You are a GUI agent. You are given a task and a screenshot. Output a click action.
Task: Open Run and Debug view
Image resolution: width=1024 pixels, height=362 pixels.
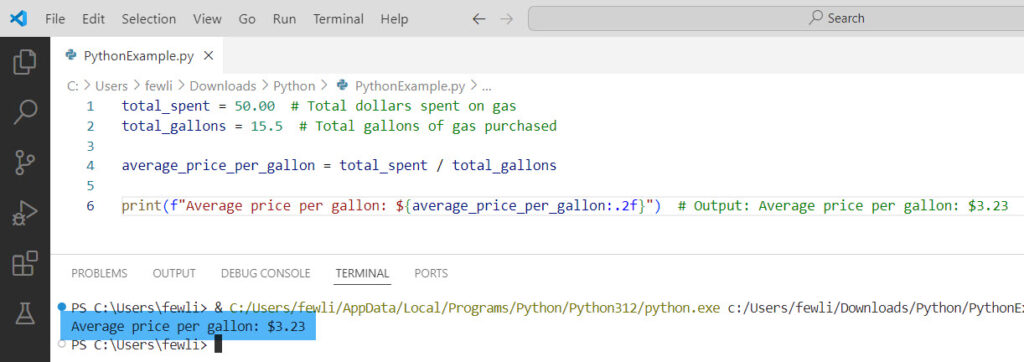[25, 213]
